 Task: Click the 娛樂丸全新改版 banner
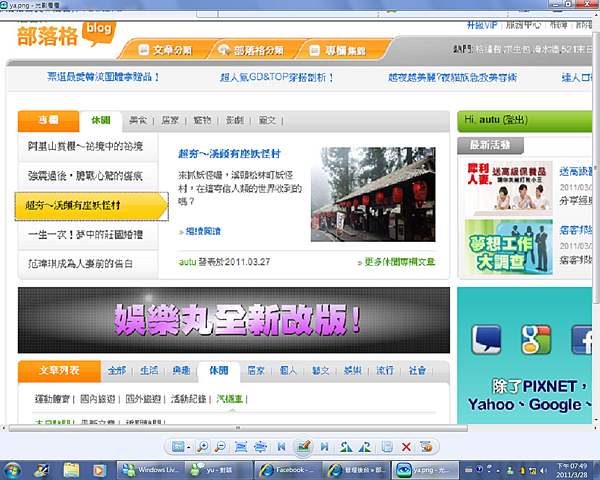(x=234, y=320)
